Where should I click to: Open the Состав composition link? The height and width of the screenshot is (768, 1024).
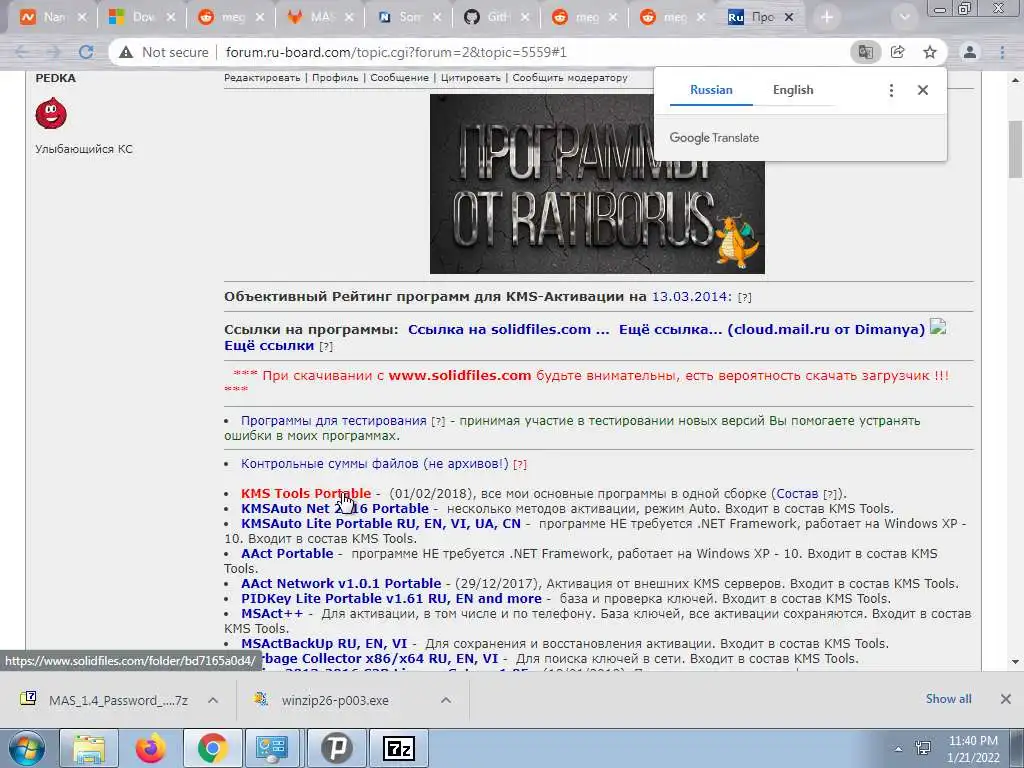[797, 494]
